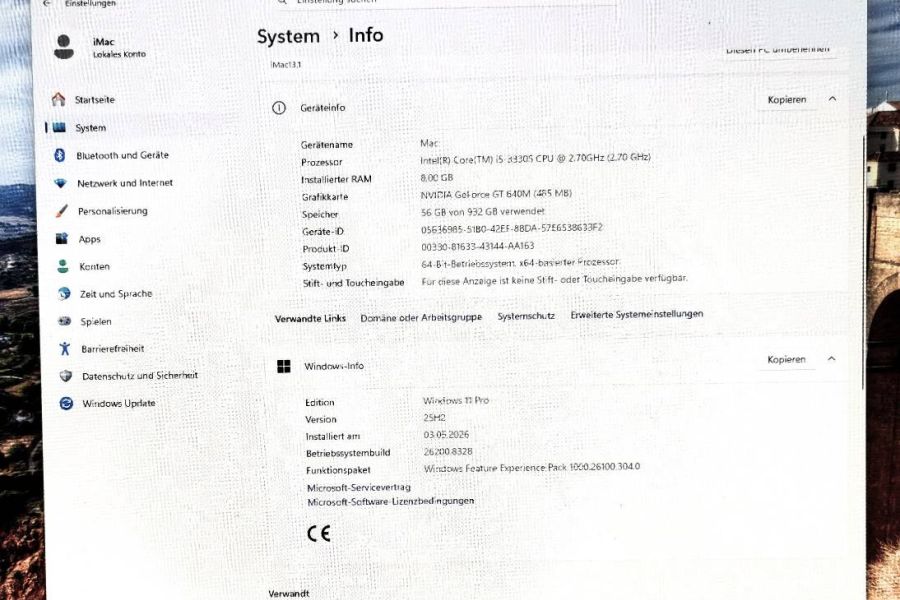
Task: Click the 8,00 GB RAM value
Action: tap(437, 178)
